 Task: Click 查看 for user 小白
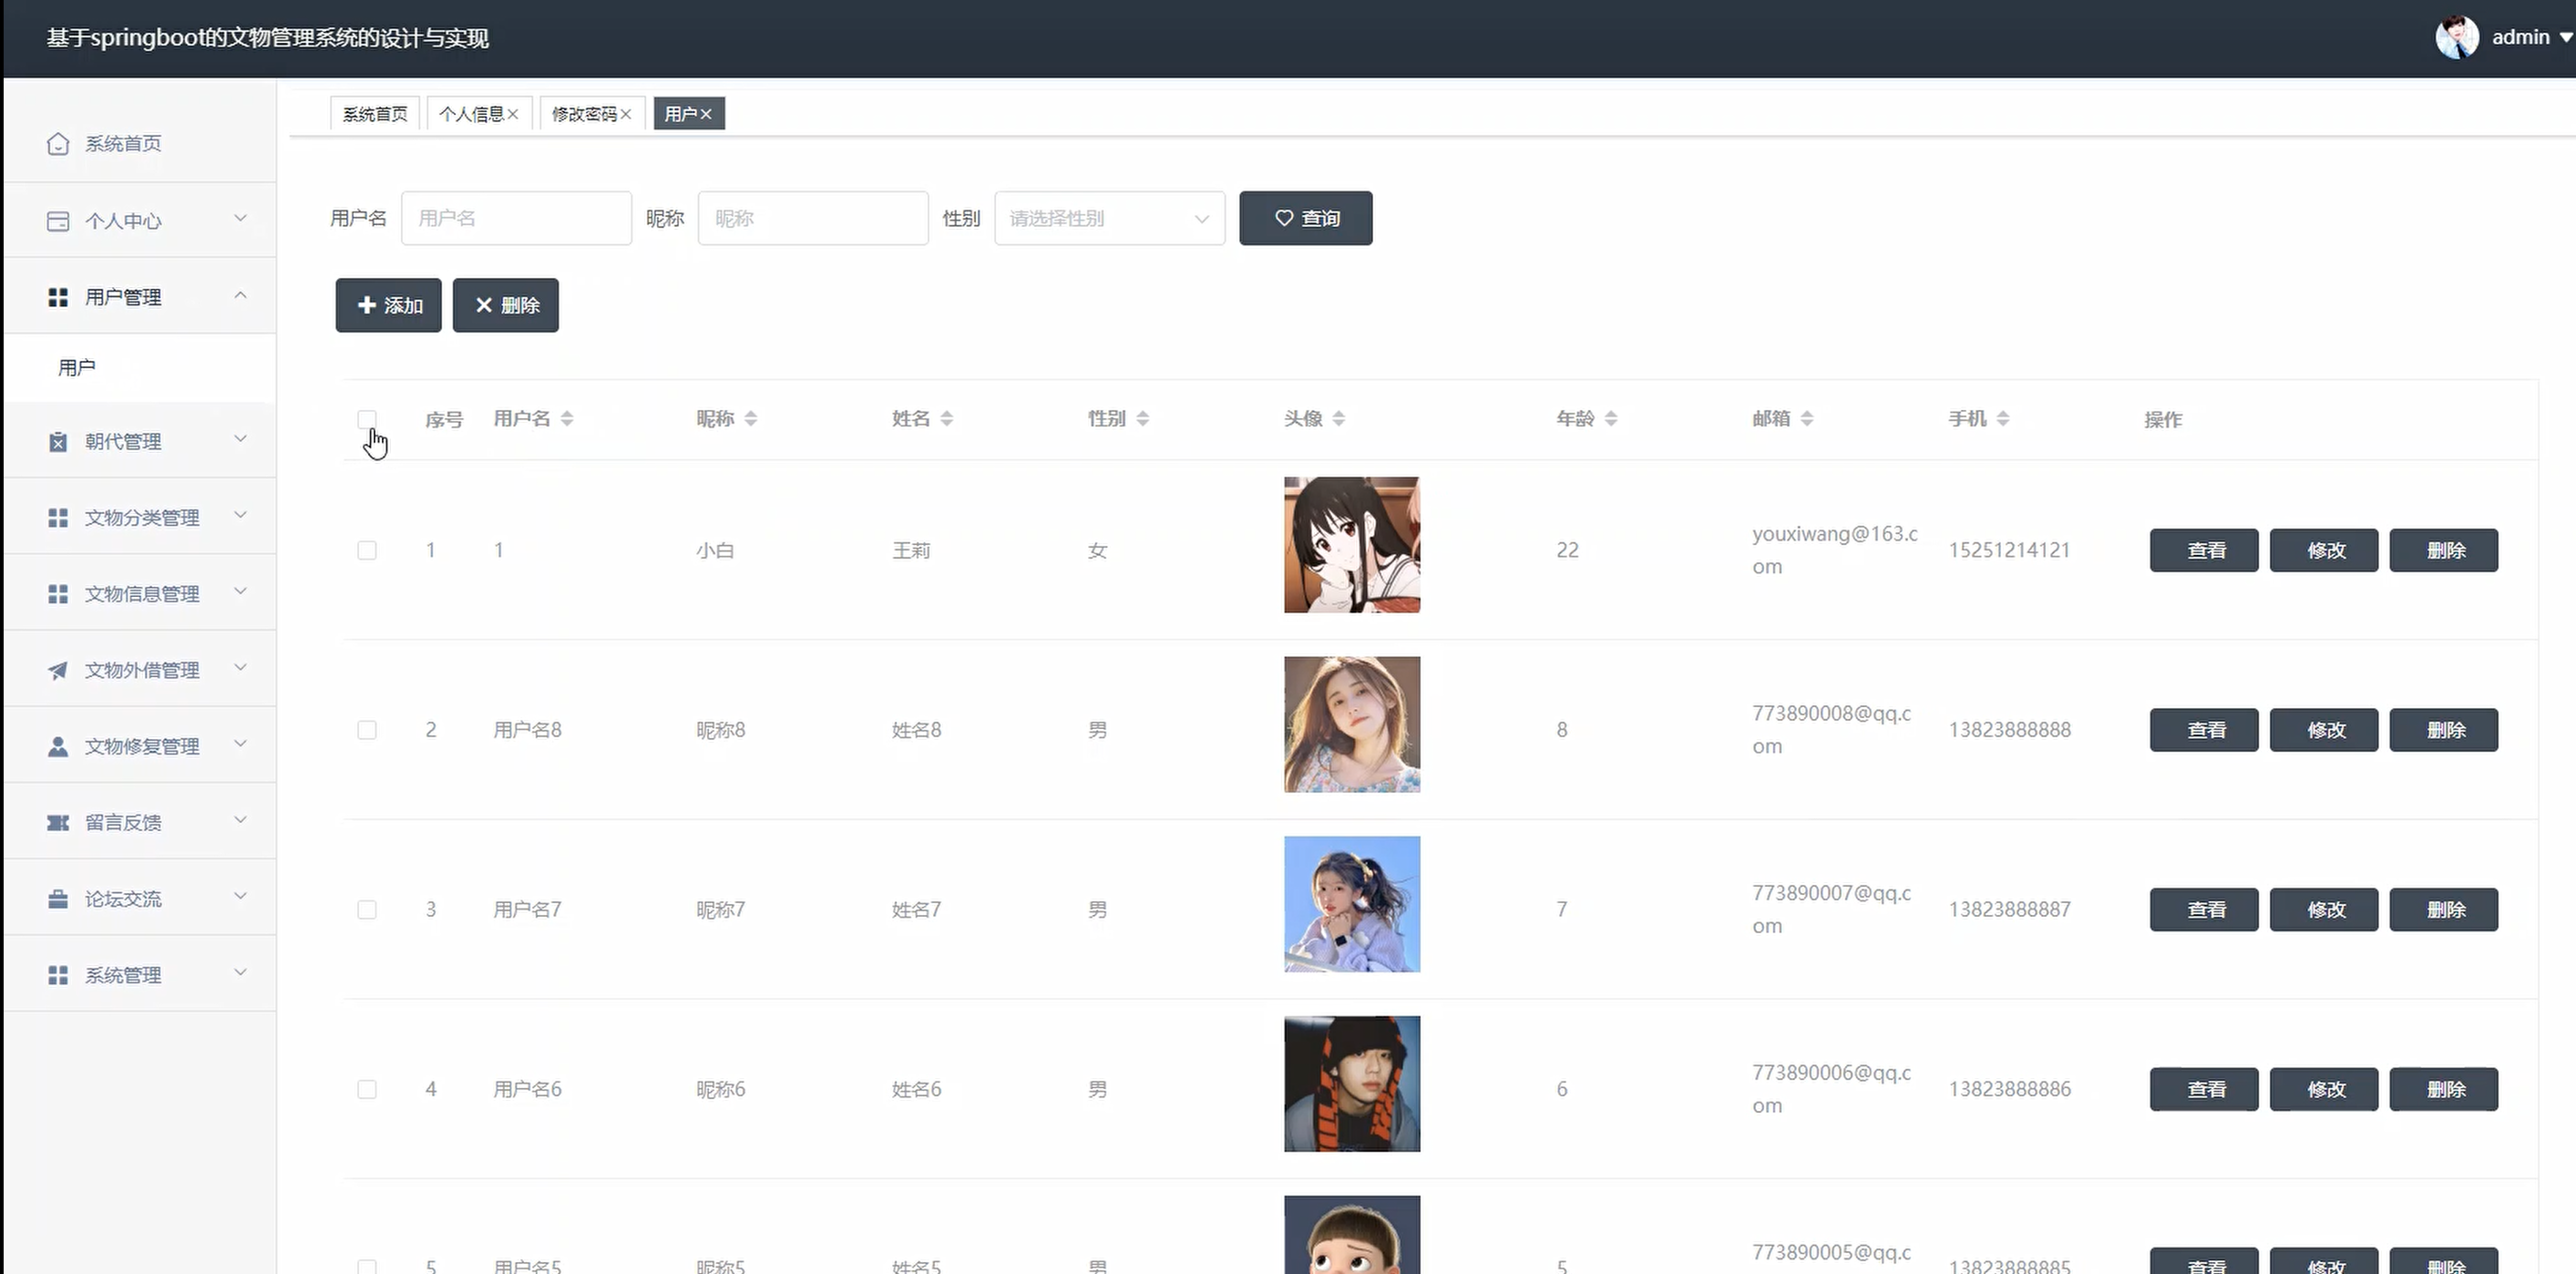click(2204, 551)
